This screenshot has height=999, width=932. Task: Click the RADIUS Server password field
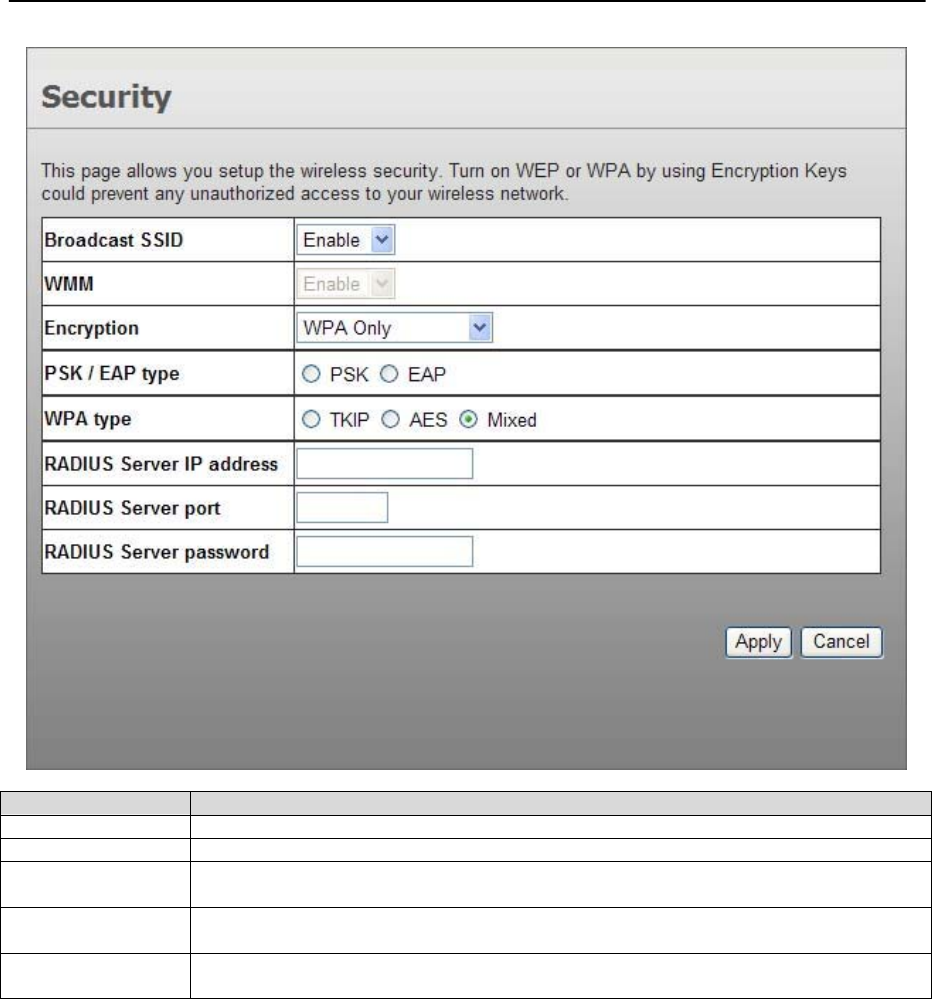pyautogui.click(x=384, y=551)
